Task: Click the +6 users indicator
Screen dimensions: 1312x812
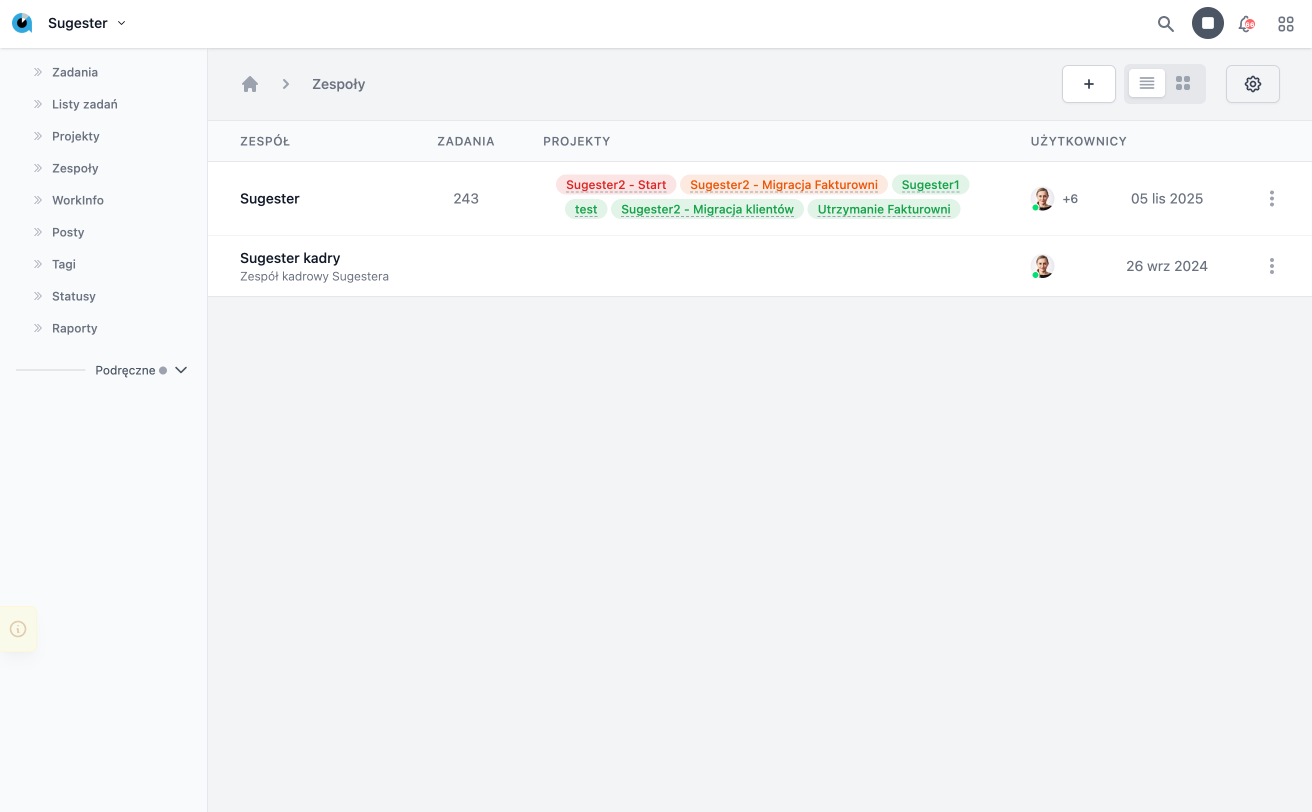Action: click(1070, 199)
